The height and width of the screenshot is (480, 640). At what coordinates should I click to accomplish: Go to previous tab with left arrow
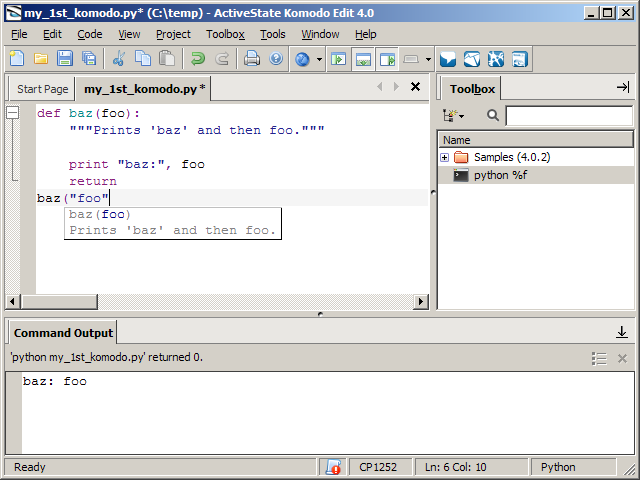point(380,87)
